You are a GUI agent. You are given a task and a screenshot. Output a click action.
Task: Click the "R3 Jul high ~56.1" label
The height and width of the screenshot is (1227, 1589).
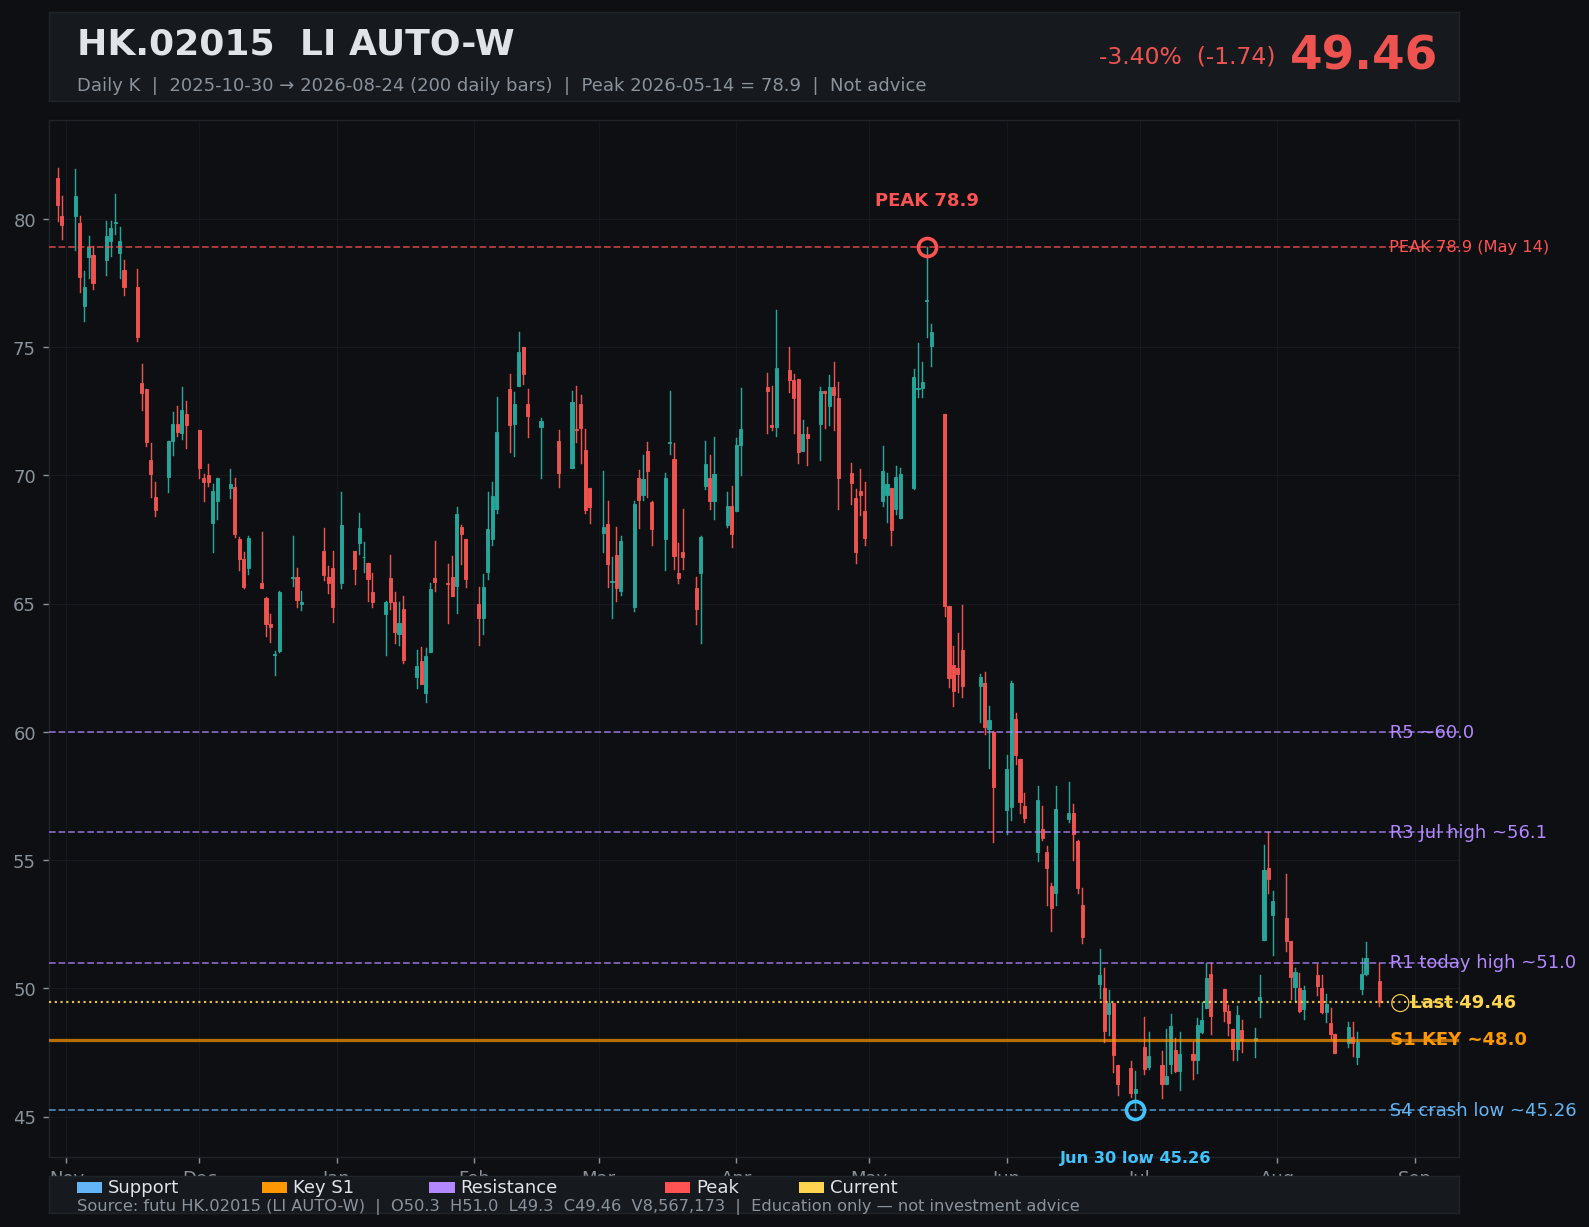[1468, 832]
